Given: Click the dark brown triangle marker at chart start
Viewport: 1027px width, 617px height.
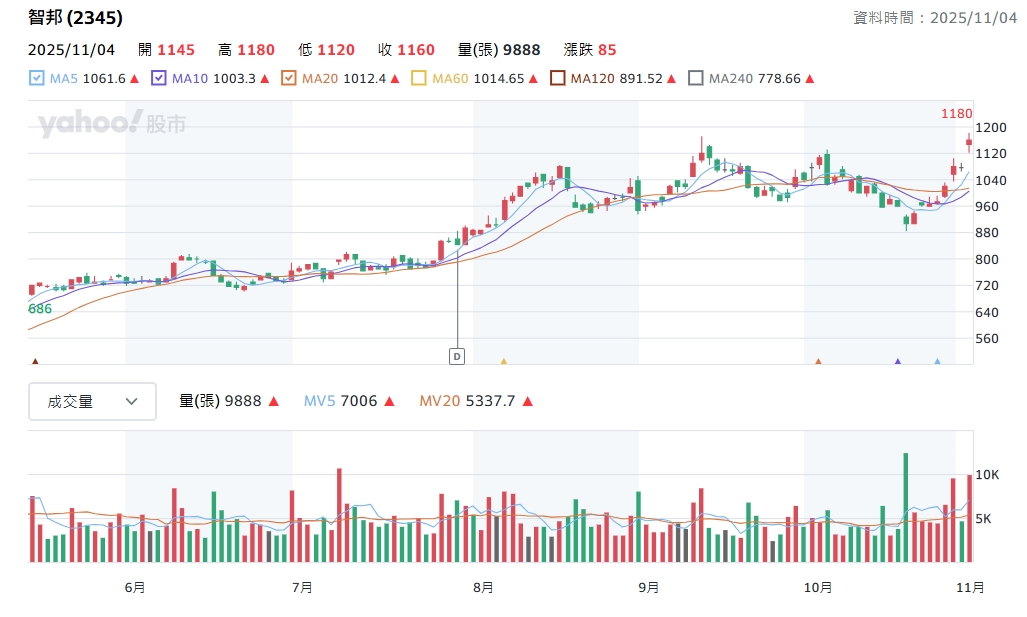Looking at the screenshot, I should click(x=36, y=362).
